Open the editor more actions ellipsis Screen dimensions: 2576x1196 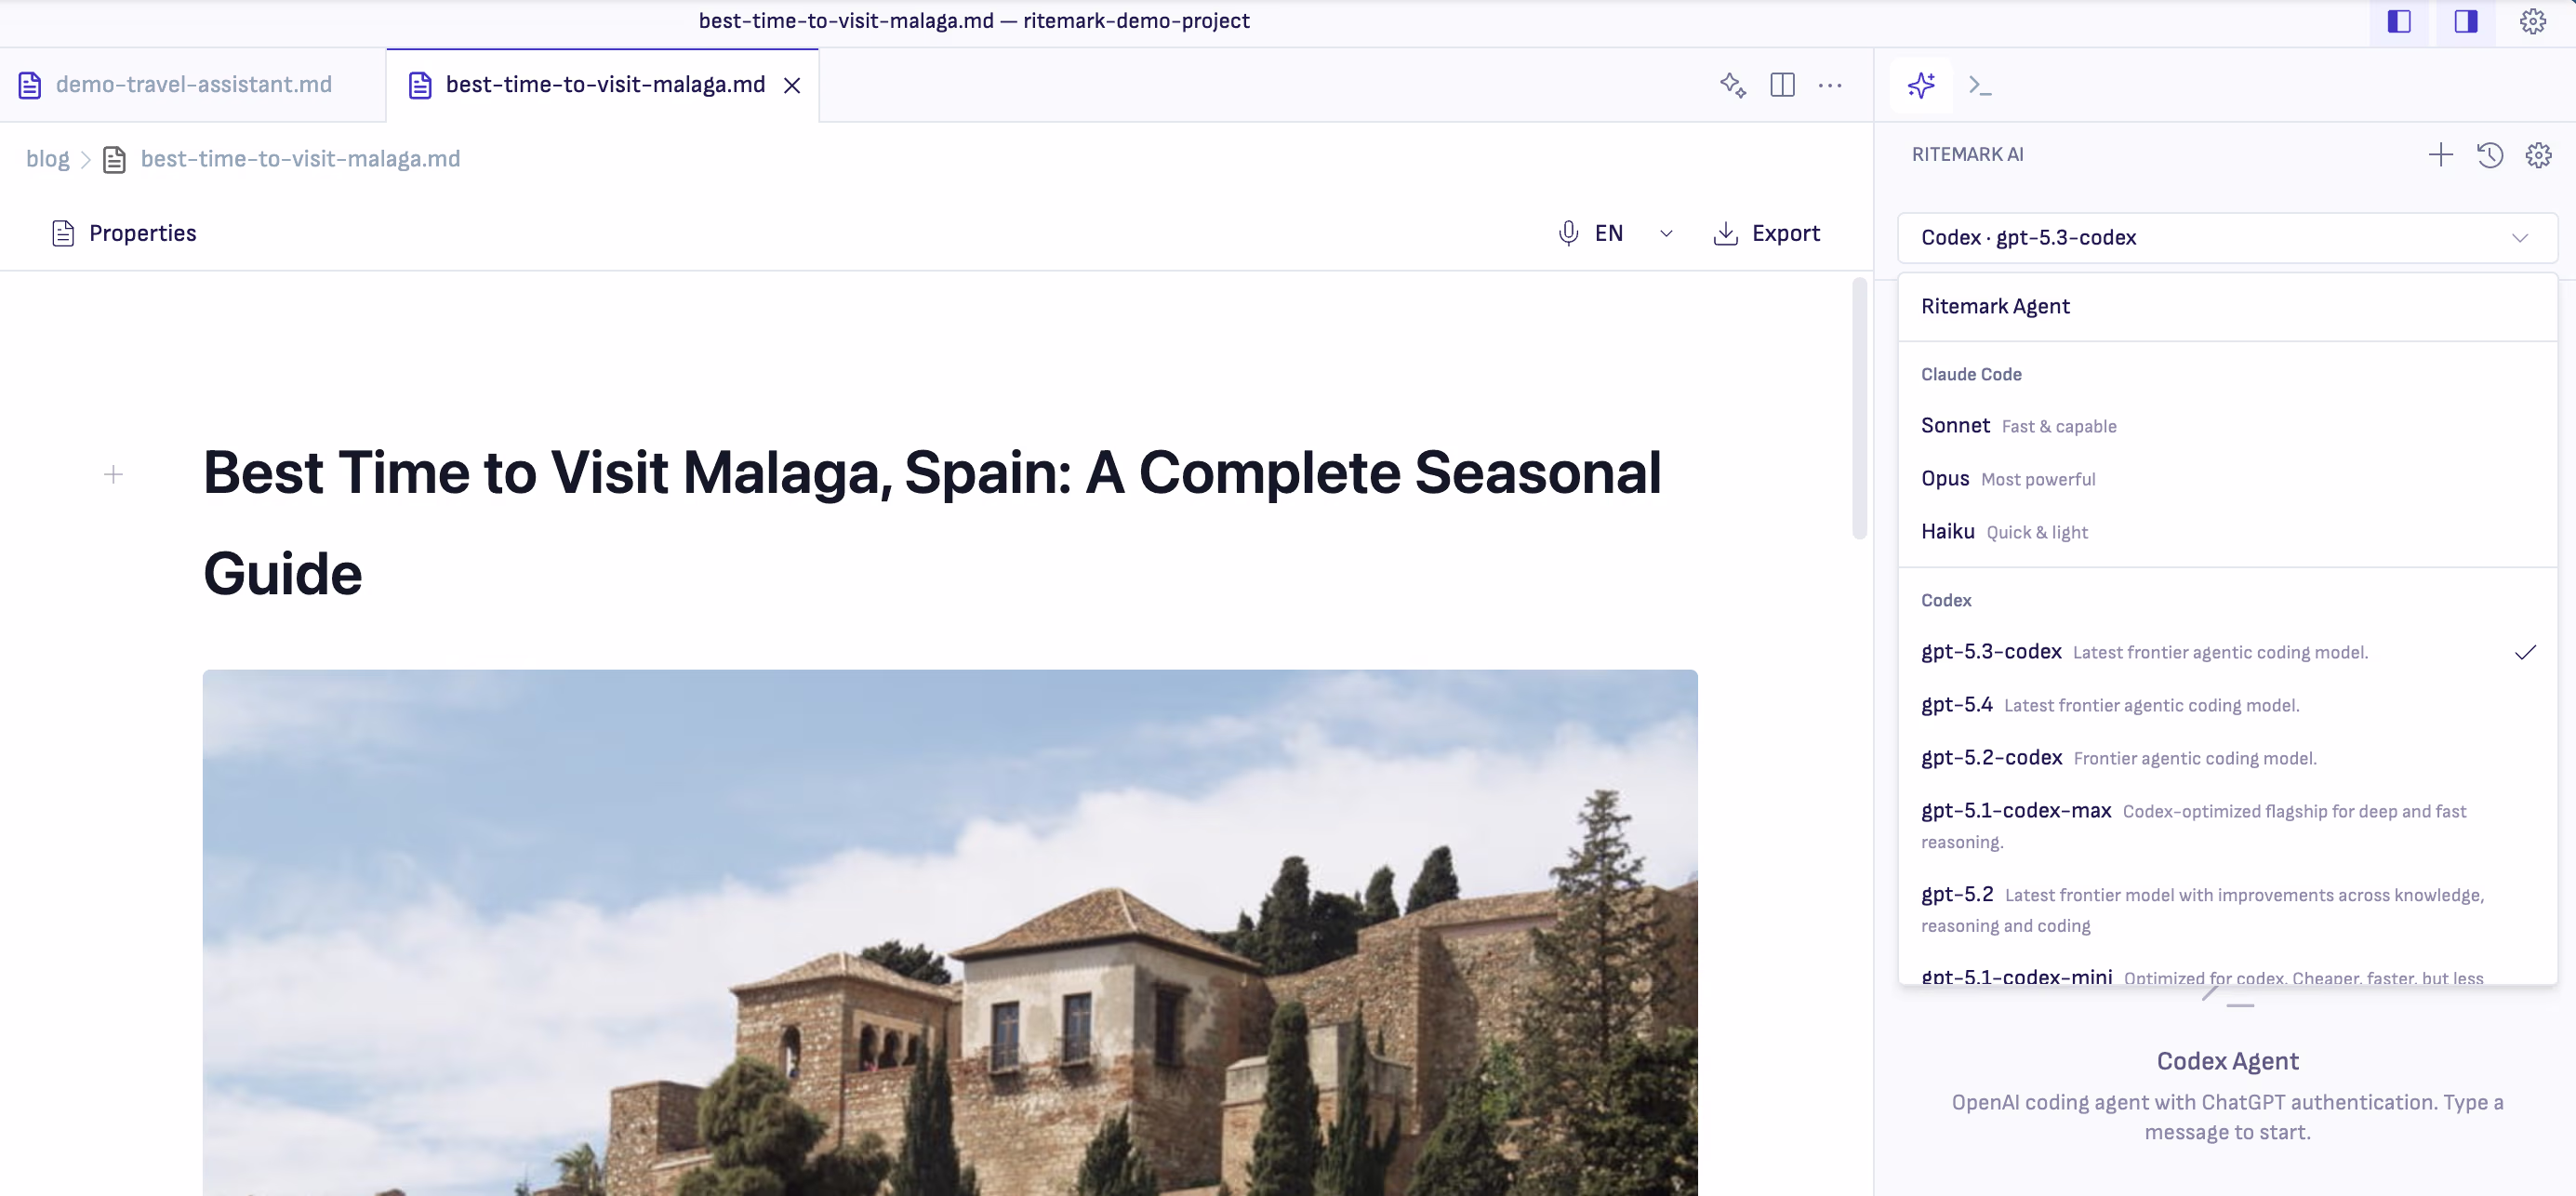1830,85
